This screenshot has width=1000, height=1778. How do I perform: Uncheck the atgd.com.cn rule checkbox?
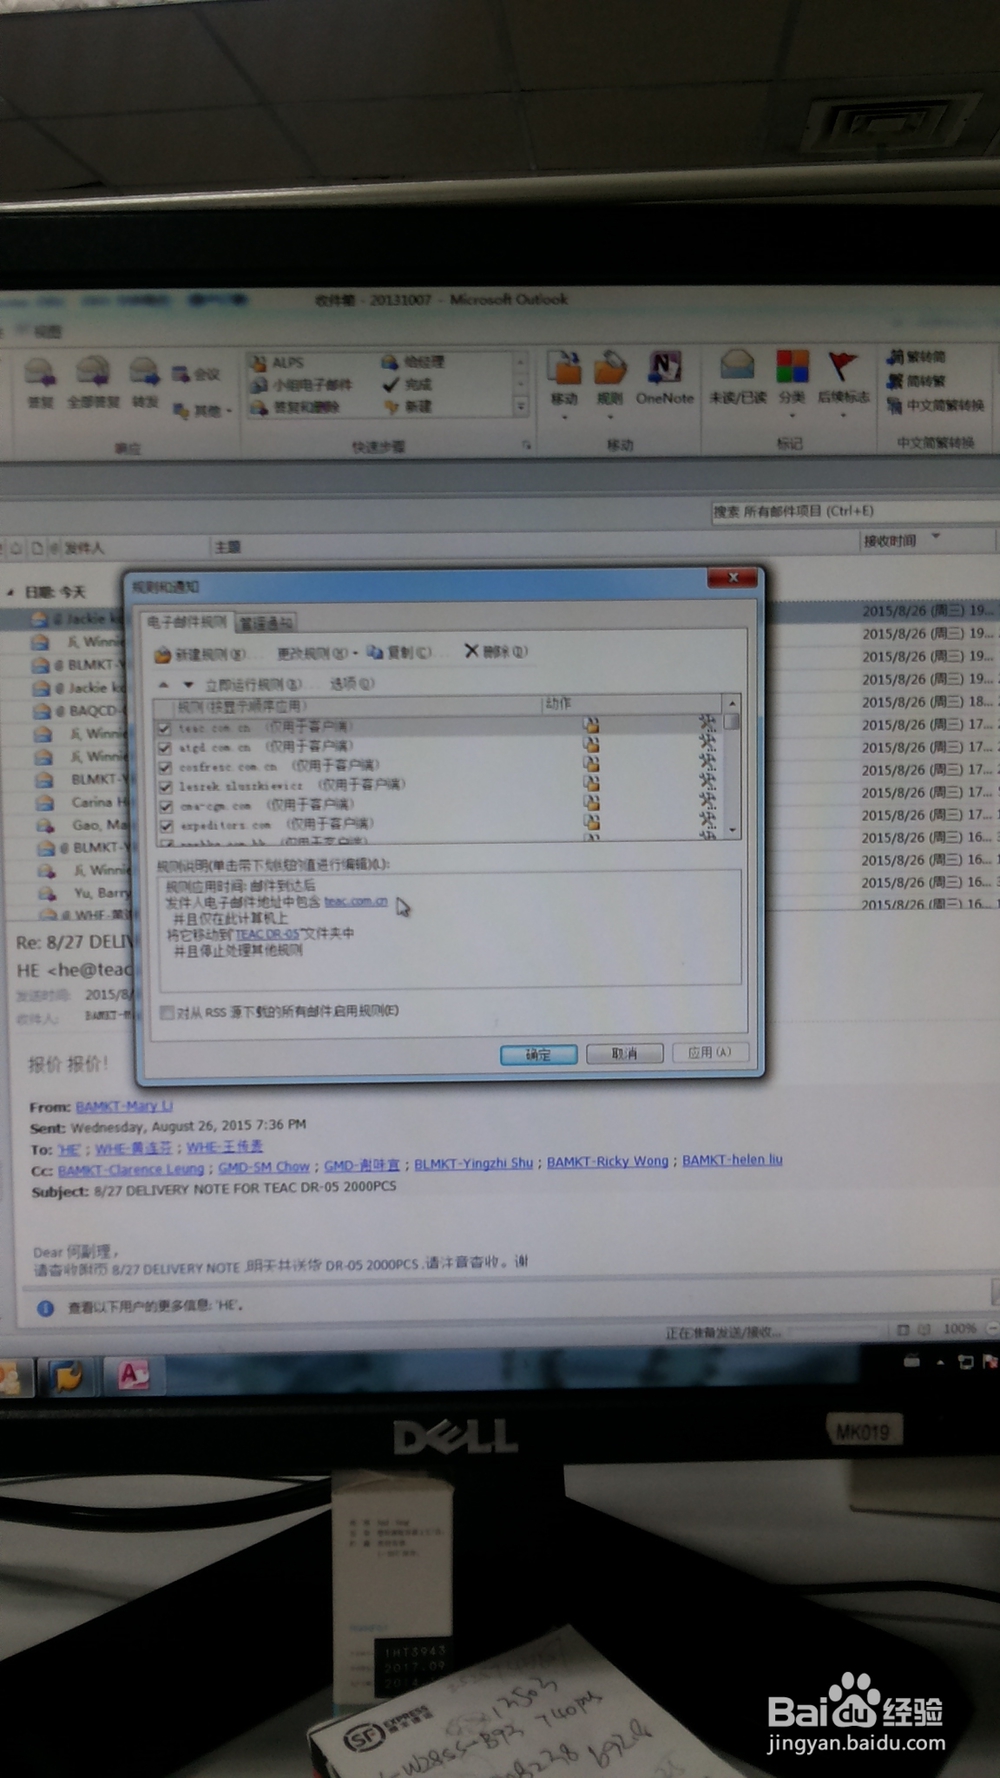coord(165,747)
